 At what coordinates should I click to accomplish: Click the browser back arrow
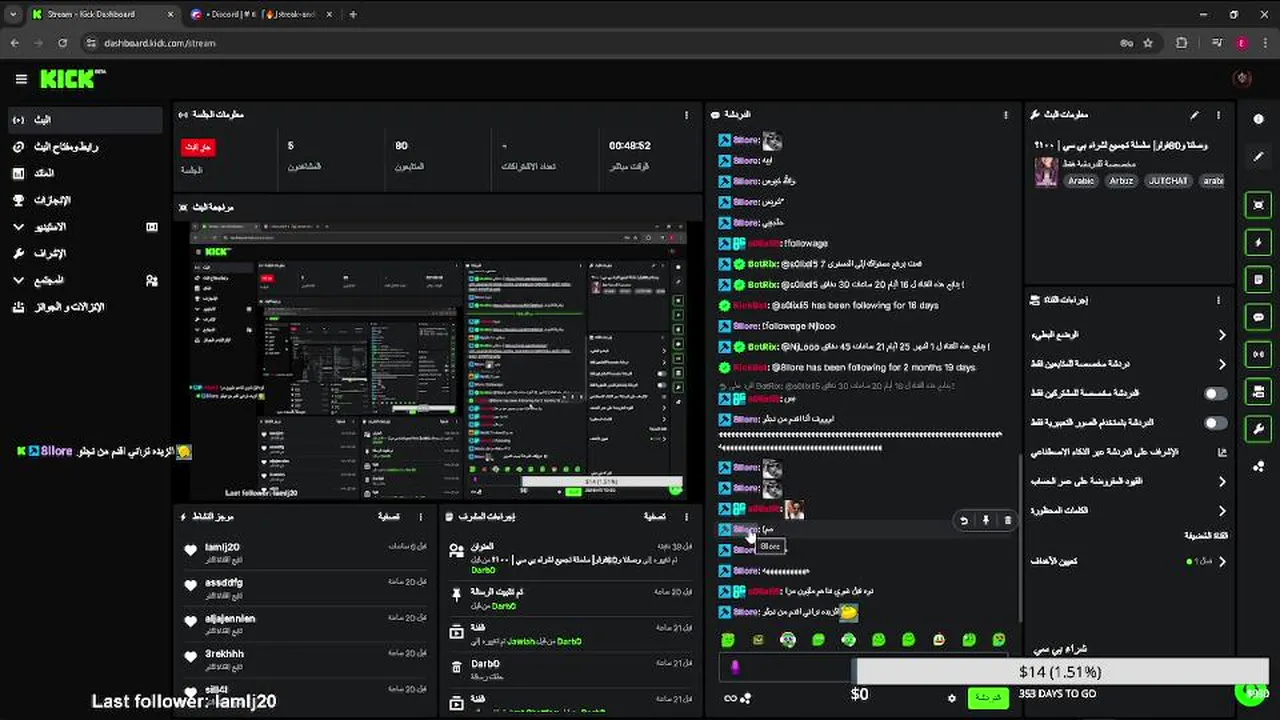click(15, 43)
